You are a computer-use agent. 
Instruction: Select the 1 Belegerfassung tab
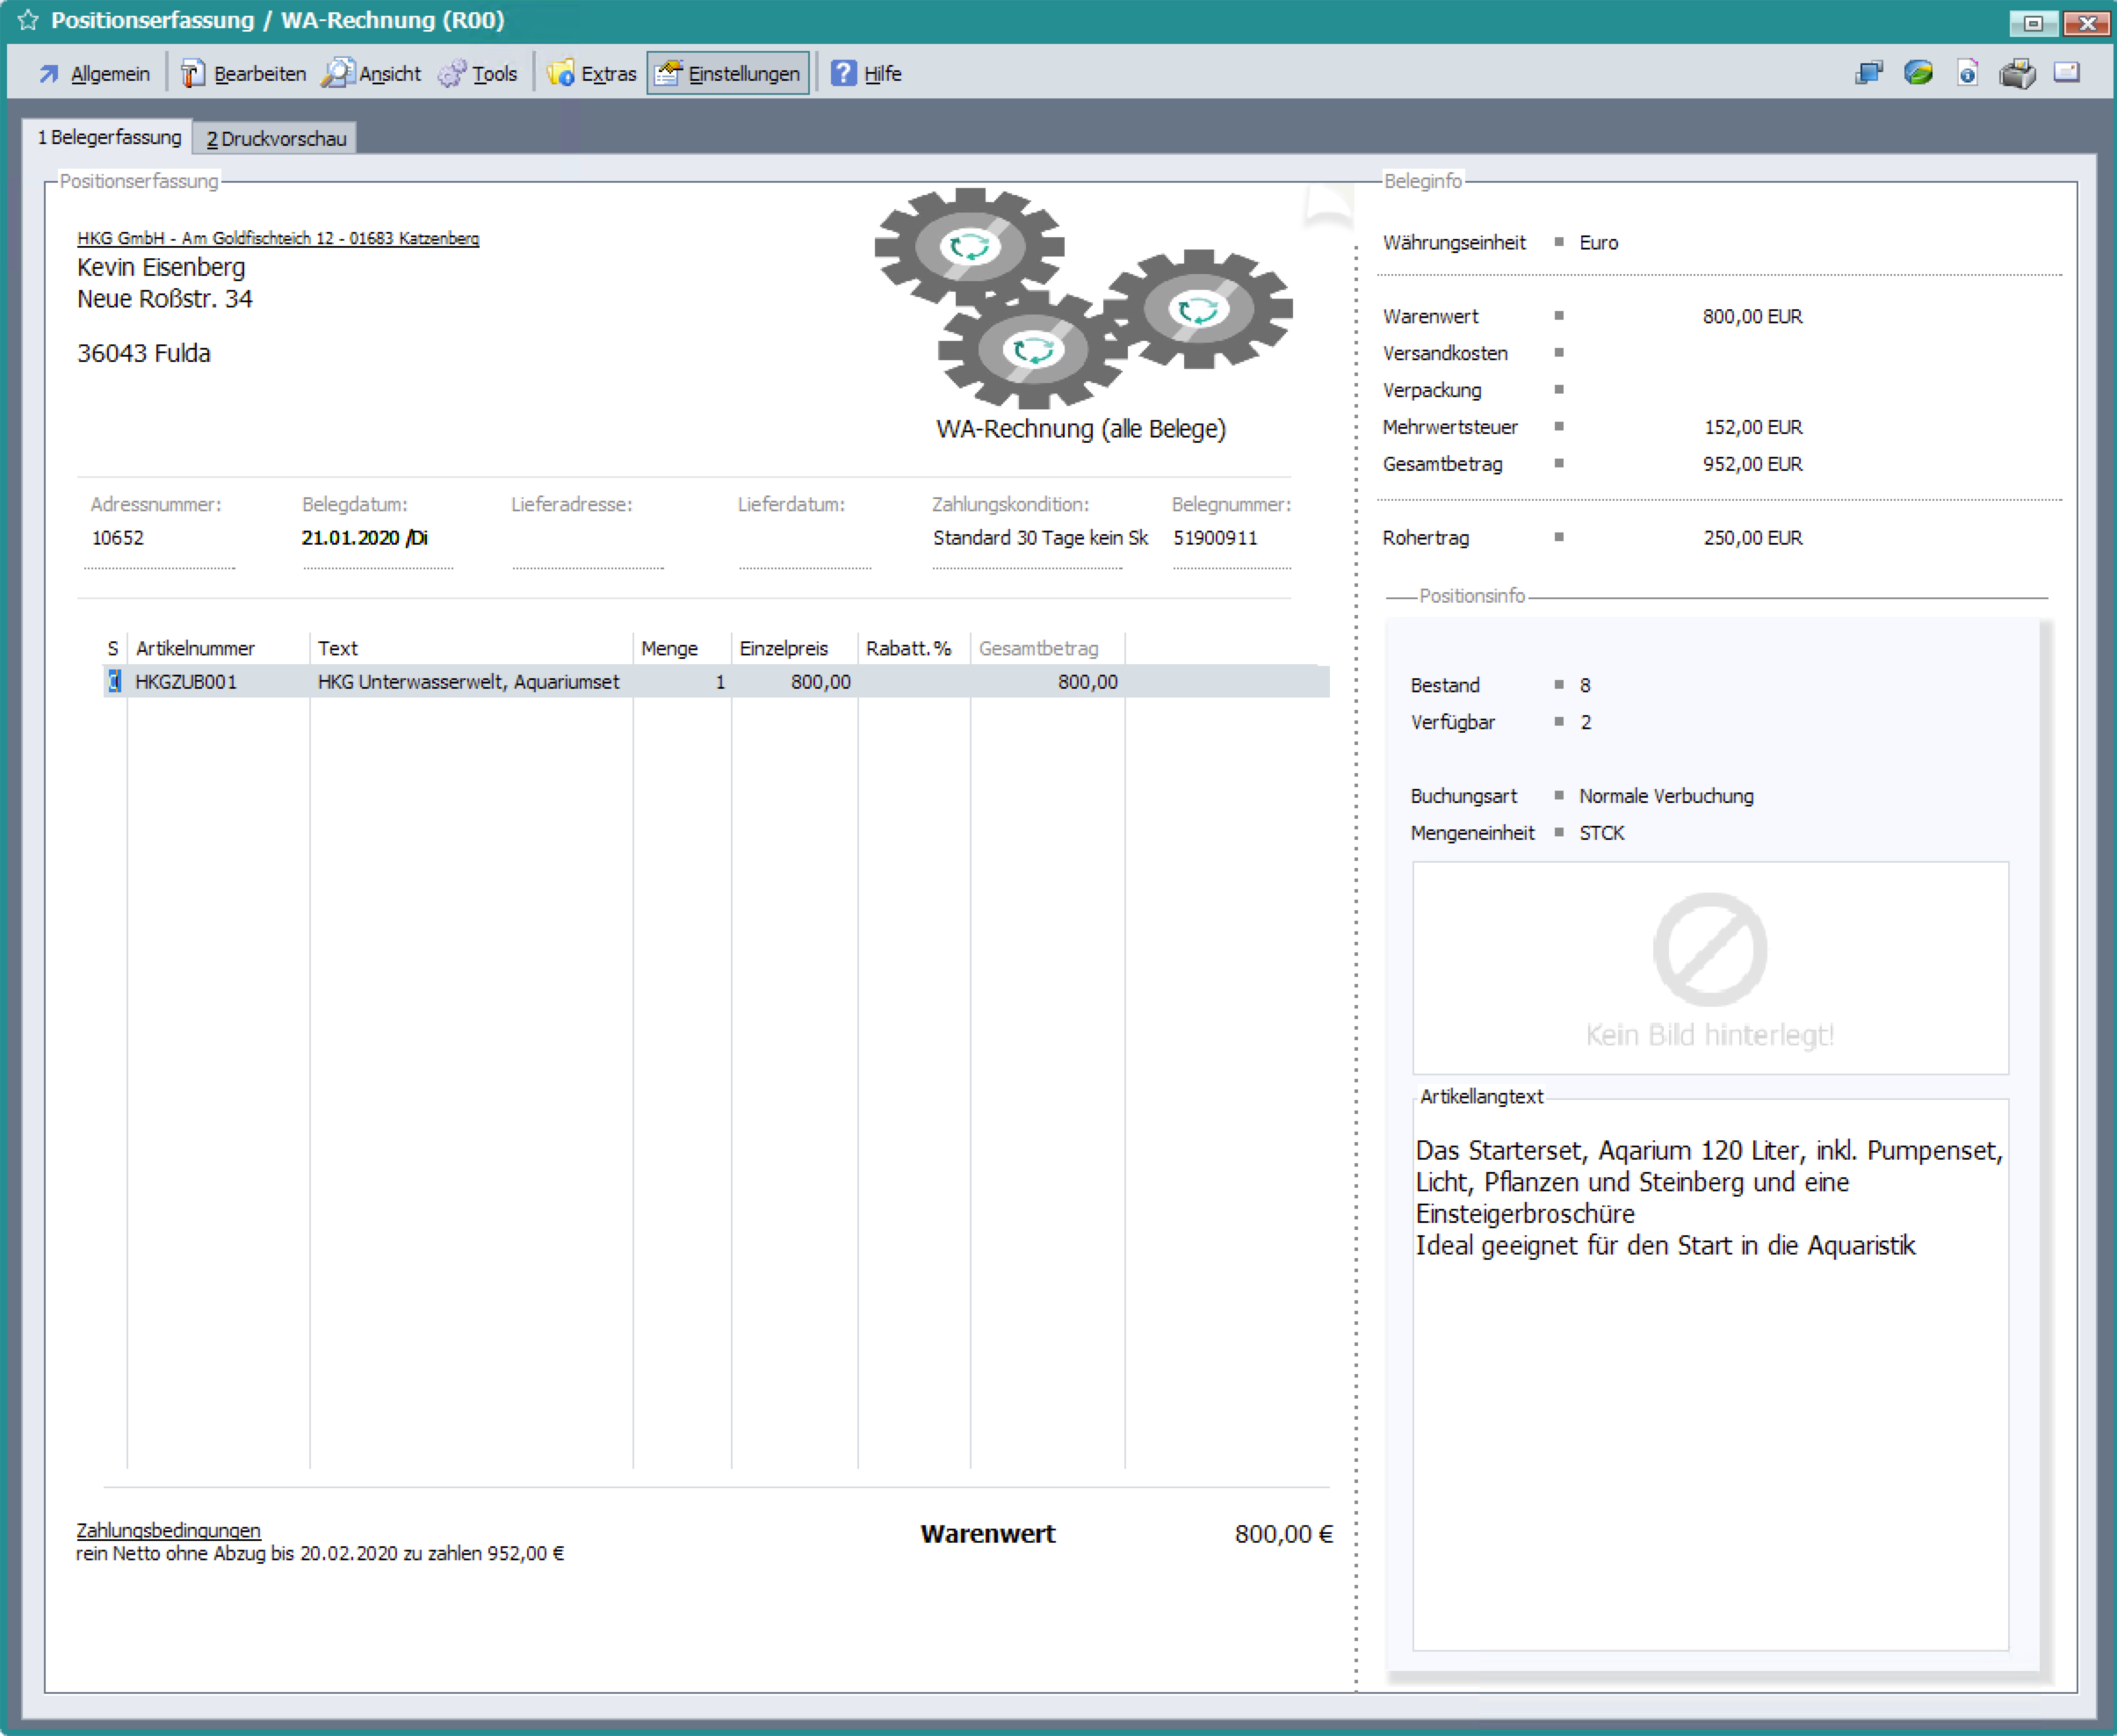[x=109, y=137]
